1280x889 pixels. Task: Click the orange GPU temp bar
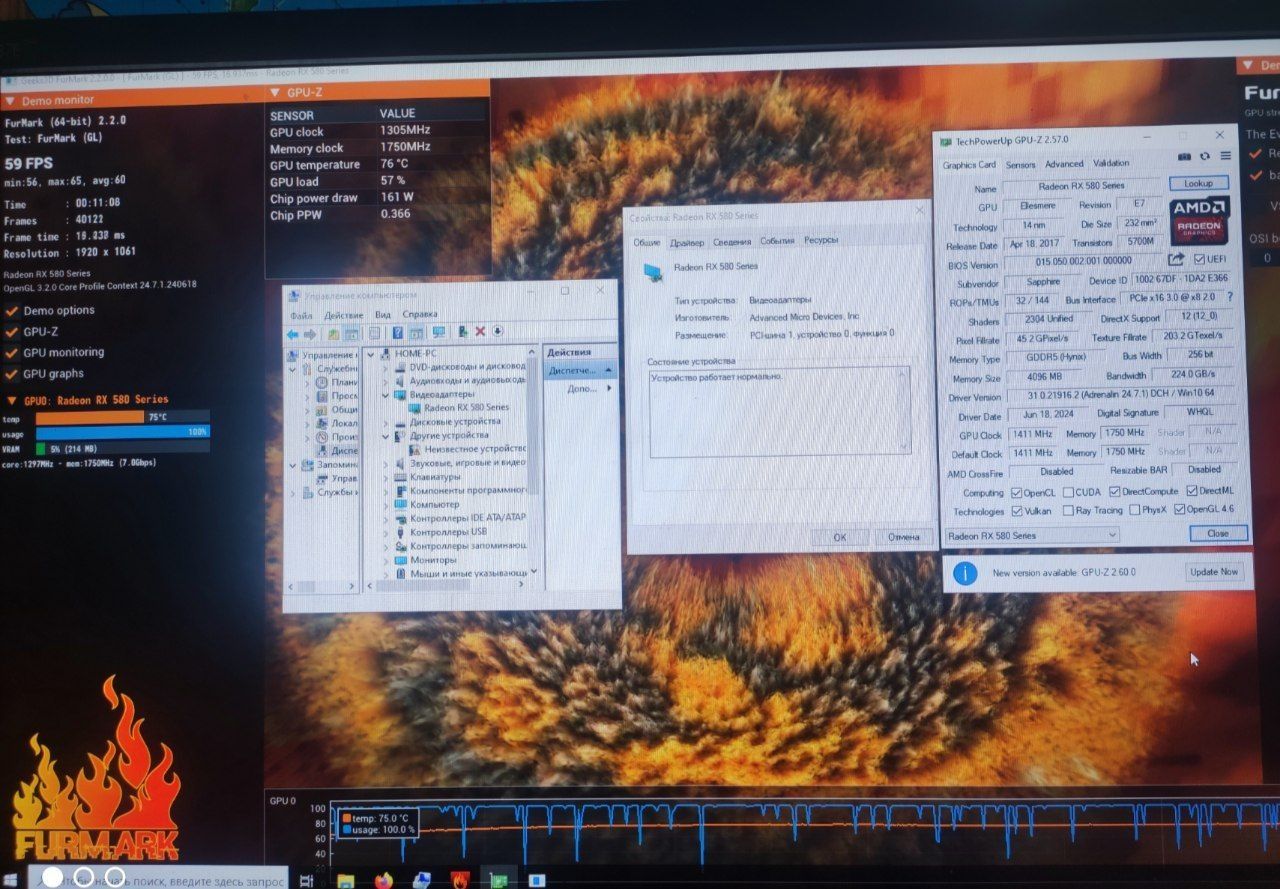click(x=90, y=417)
